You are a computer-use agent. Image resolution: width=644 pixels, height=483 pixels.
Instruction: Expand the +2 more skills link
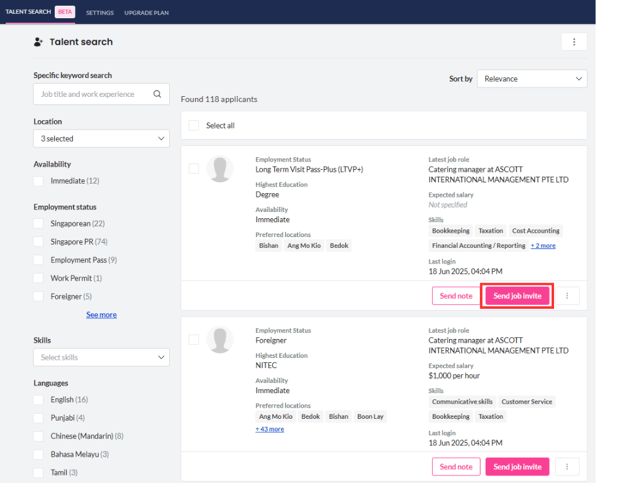[543, 246]
